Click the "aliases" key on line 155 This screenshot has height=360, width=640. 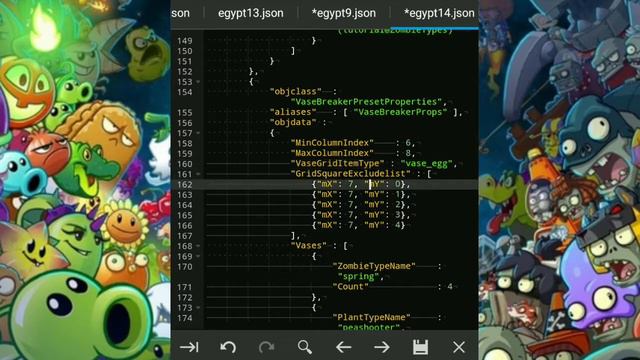293,112
